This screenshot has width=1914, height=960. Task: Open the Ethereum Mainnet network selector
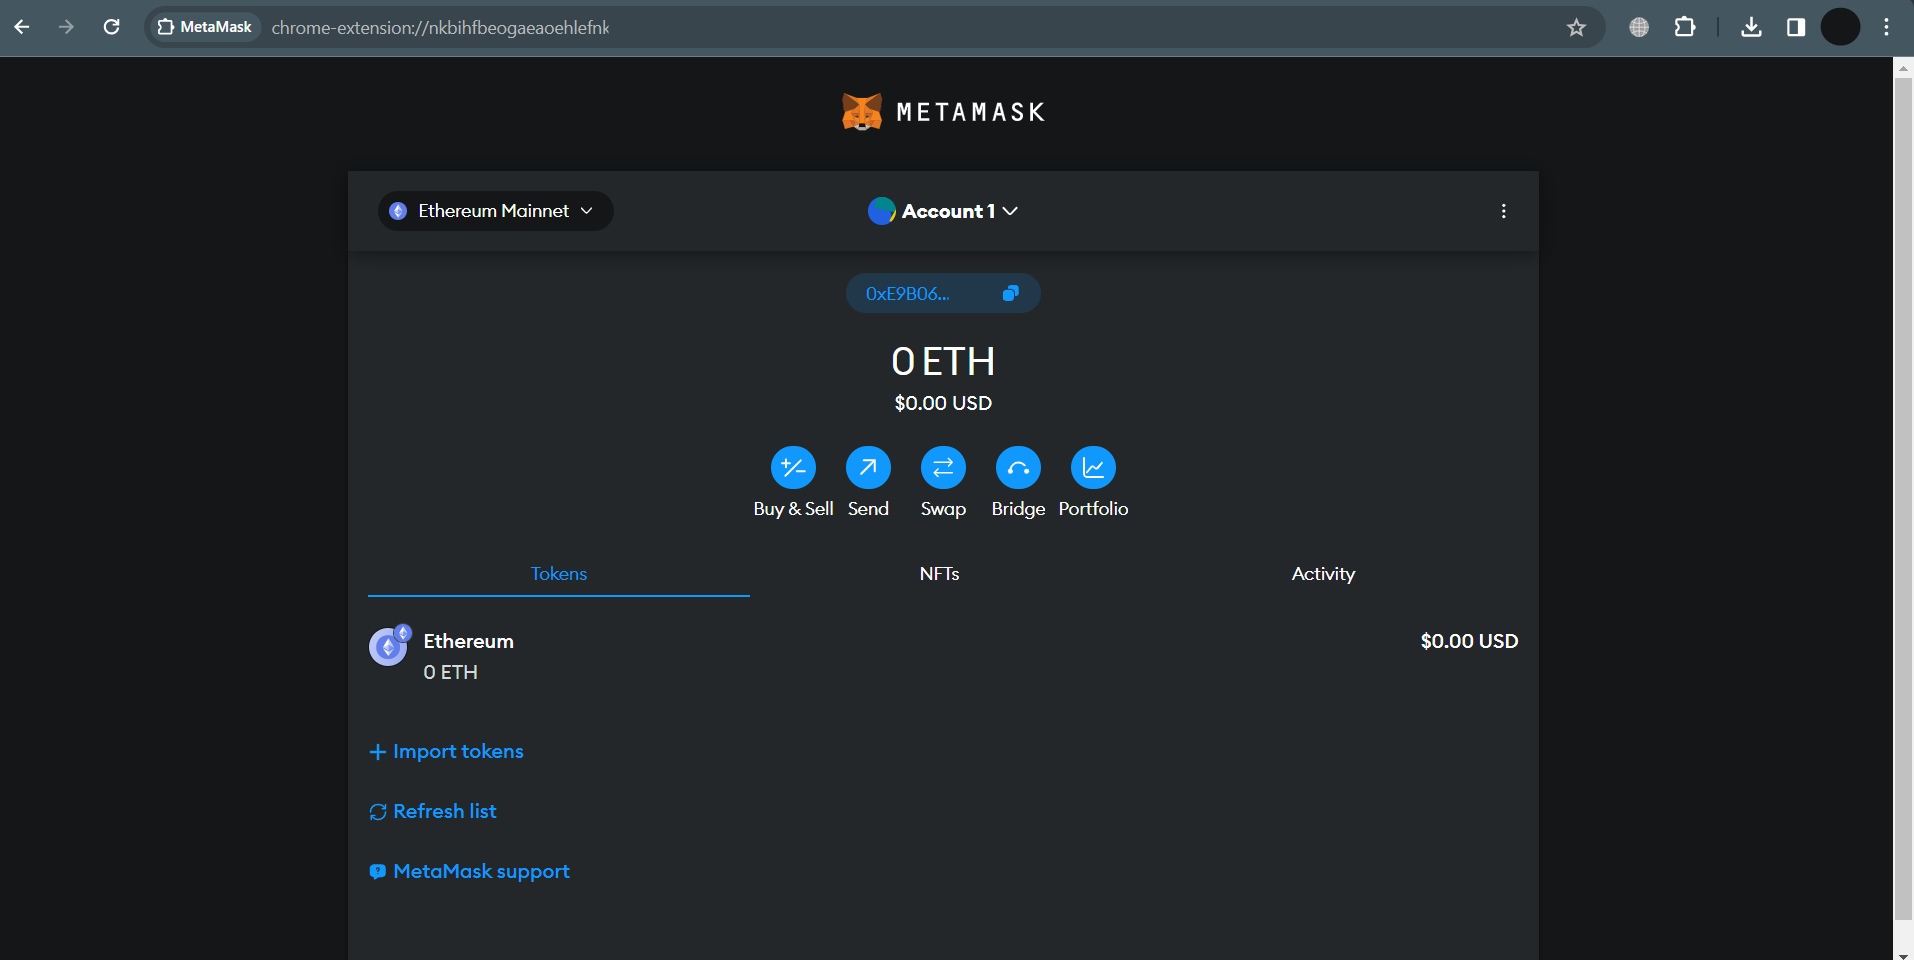pyautogui.click(x=494, y=211)
